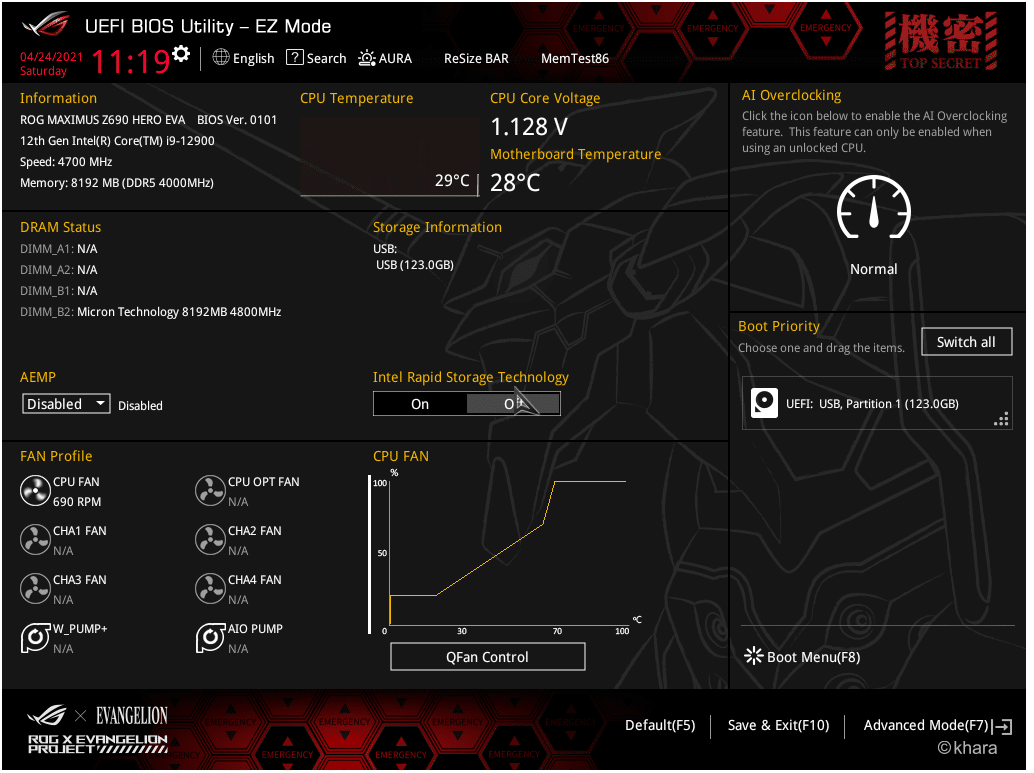
Task: Open the English language selector
Action: (x=244, y=58)
